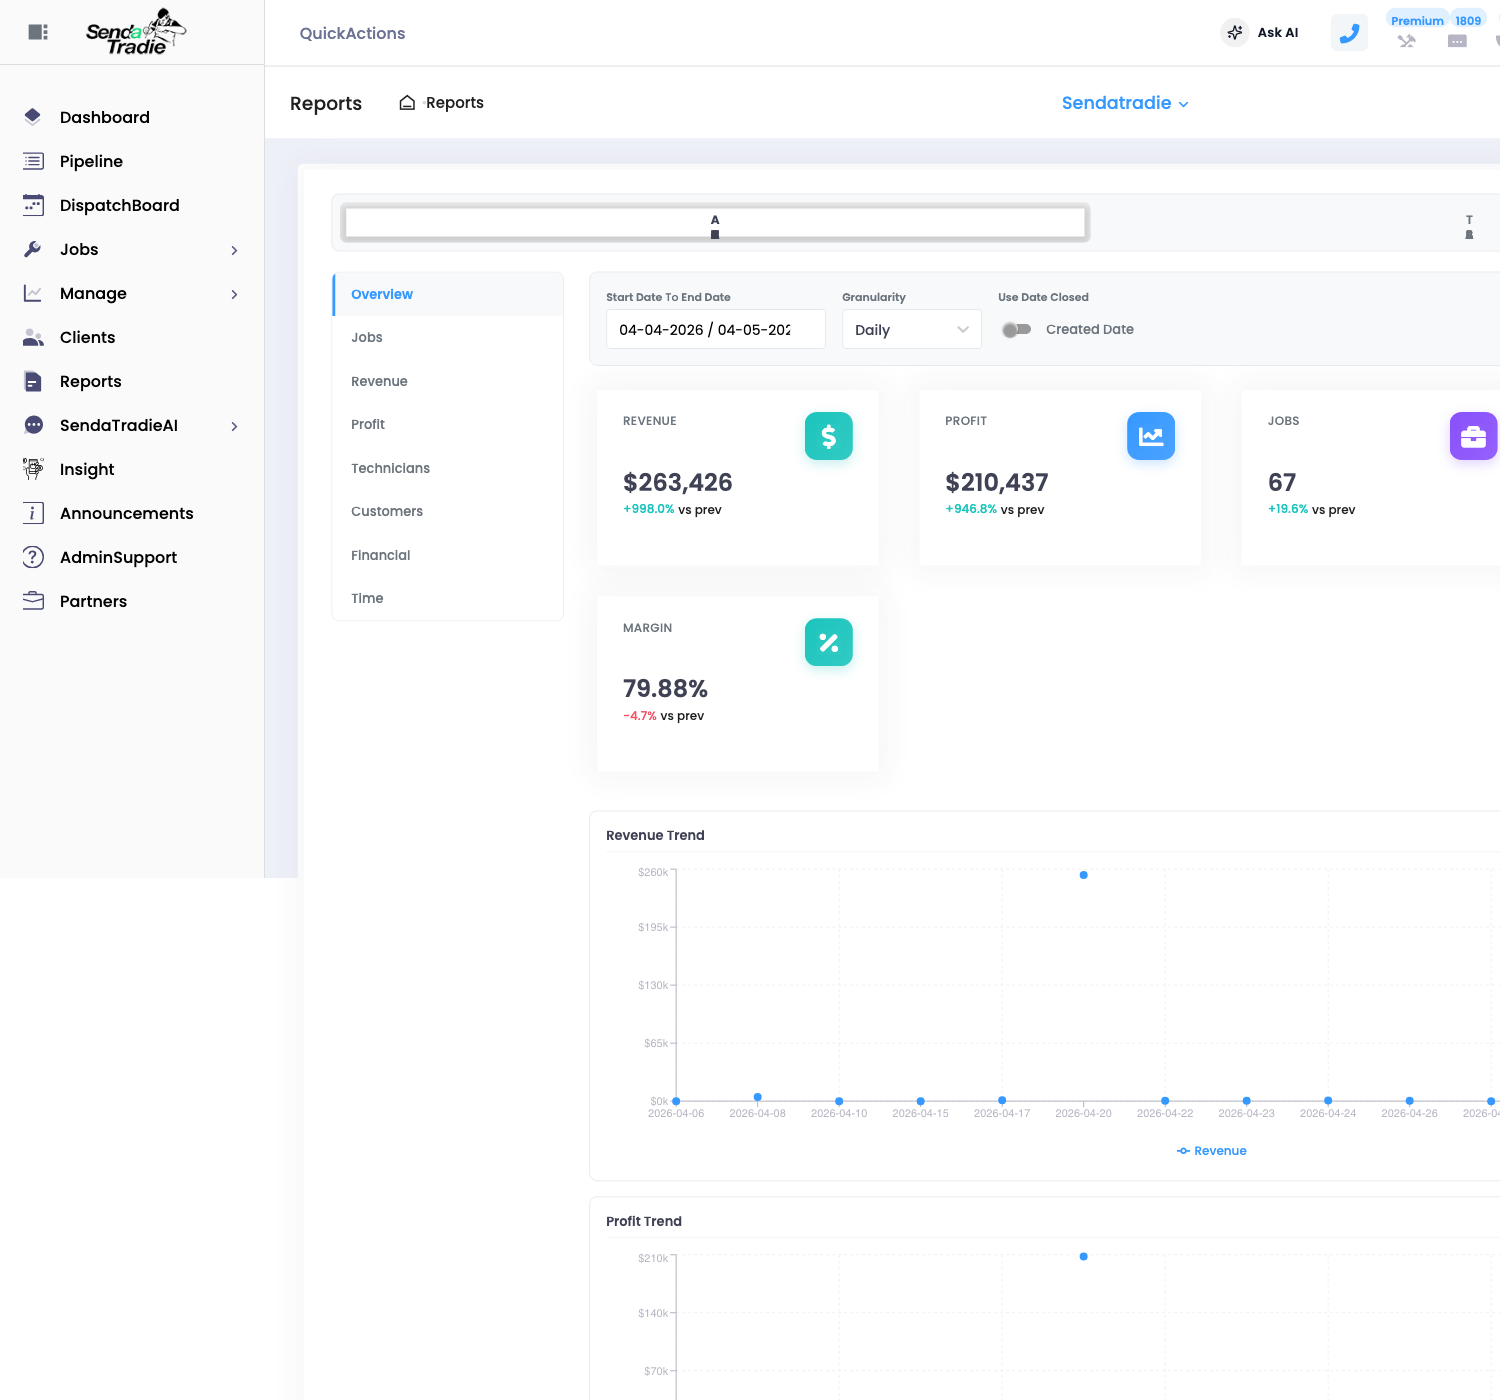Image resolution: width=1500 pixels, height=1400 pixels.
Task: Select the highlighted 'A' segment tab
Action: 715,223
